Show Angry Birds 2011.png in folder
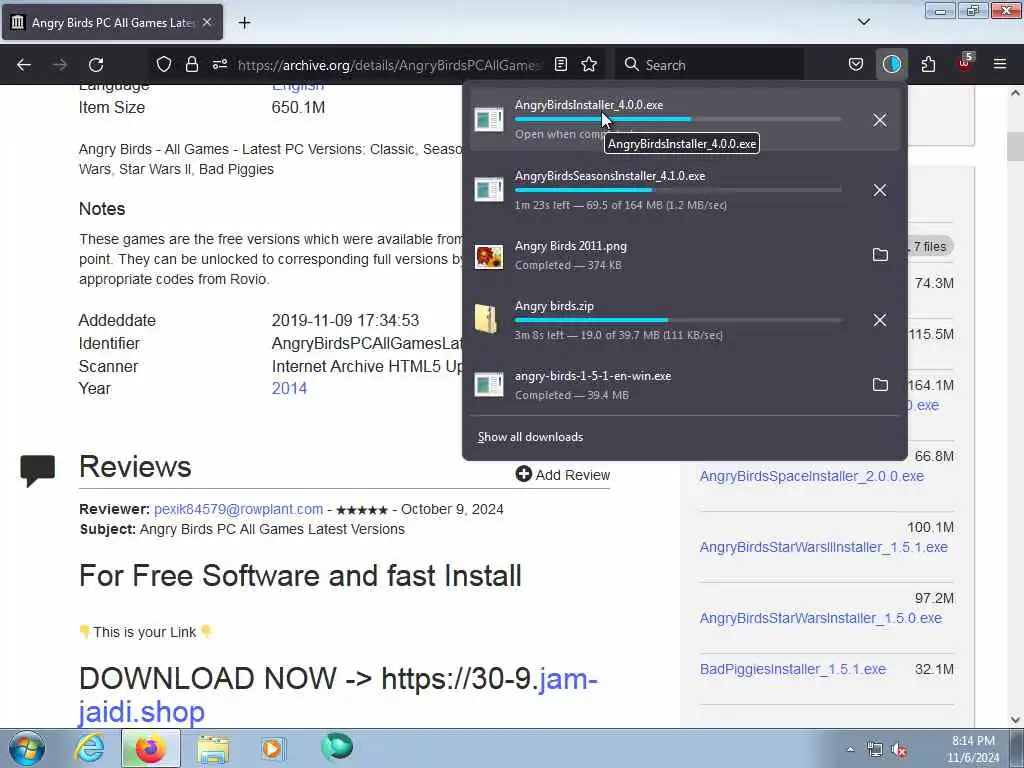Image resolution: width=1024 pixels, height=768 pixels. tap(880, 255)
